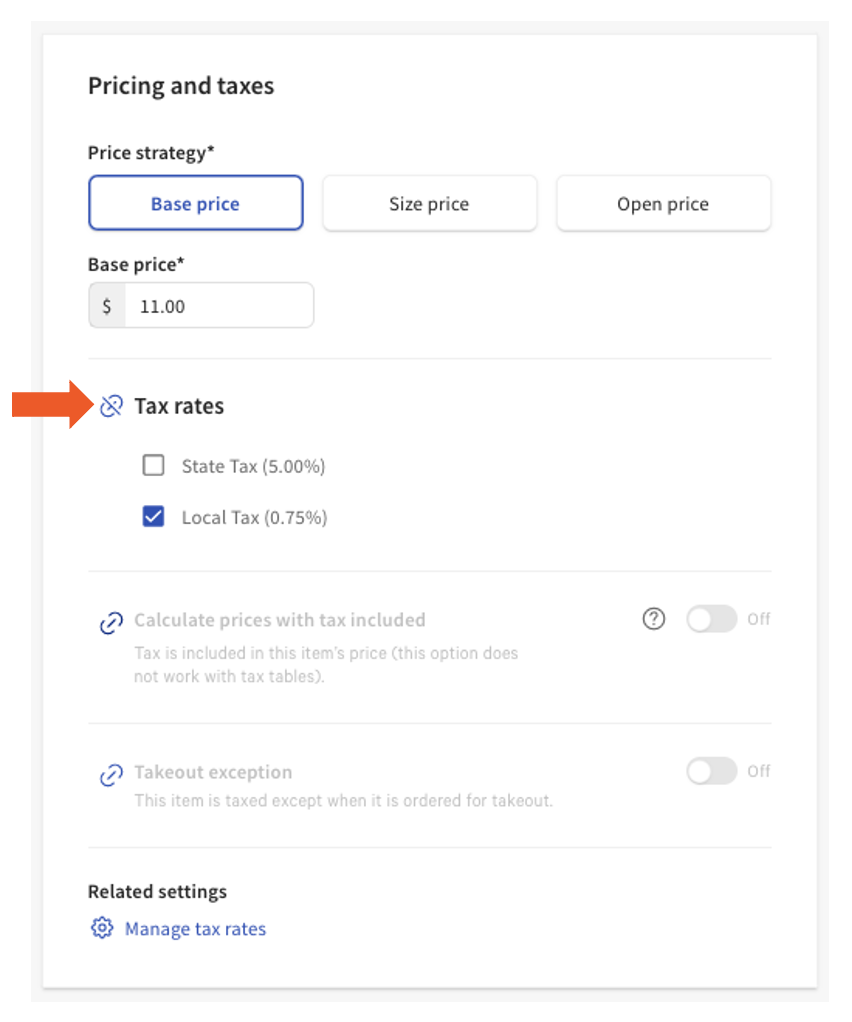
Task: Enable the Calculate prices with tax included toggle
Action: point(712,620)
